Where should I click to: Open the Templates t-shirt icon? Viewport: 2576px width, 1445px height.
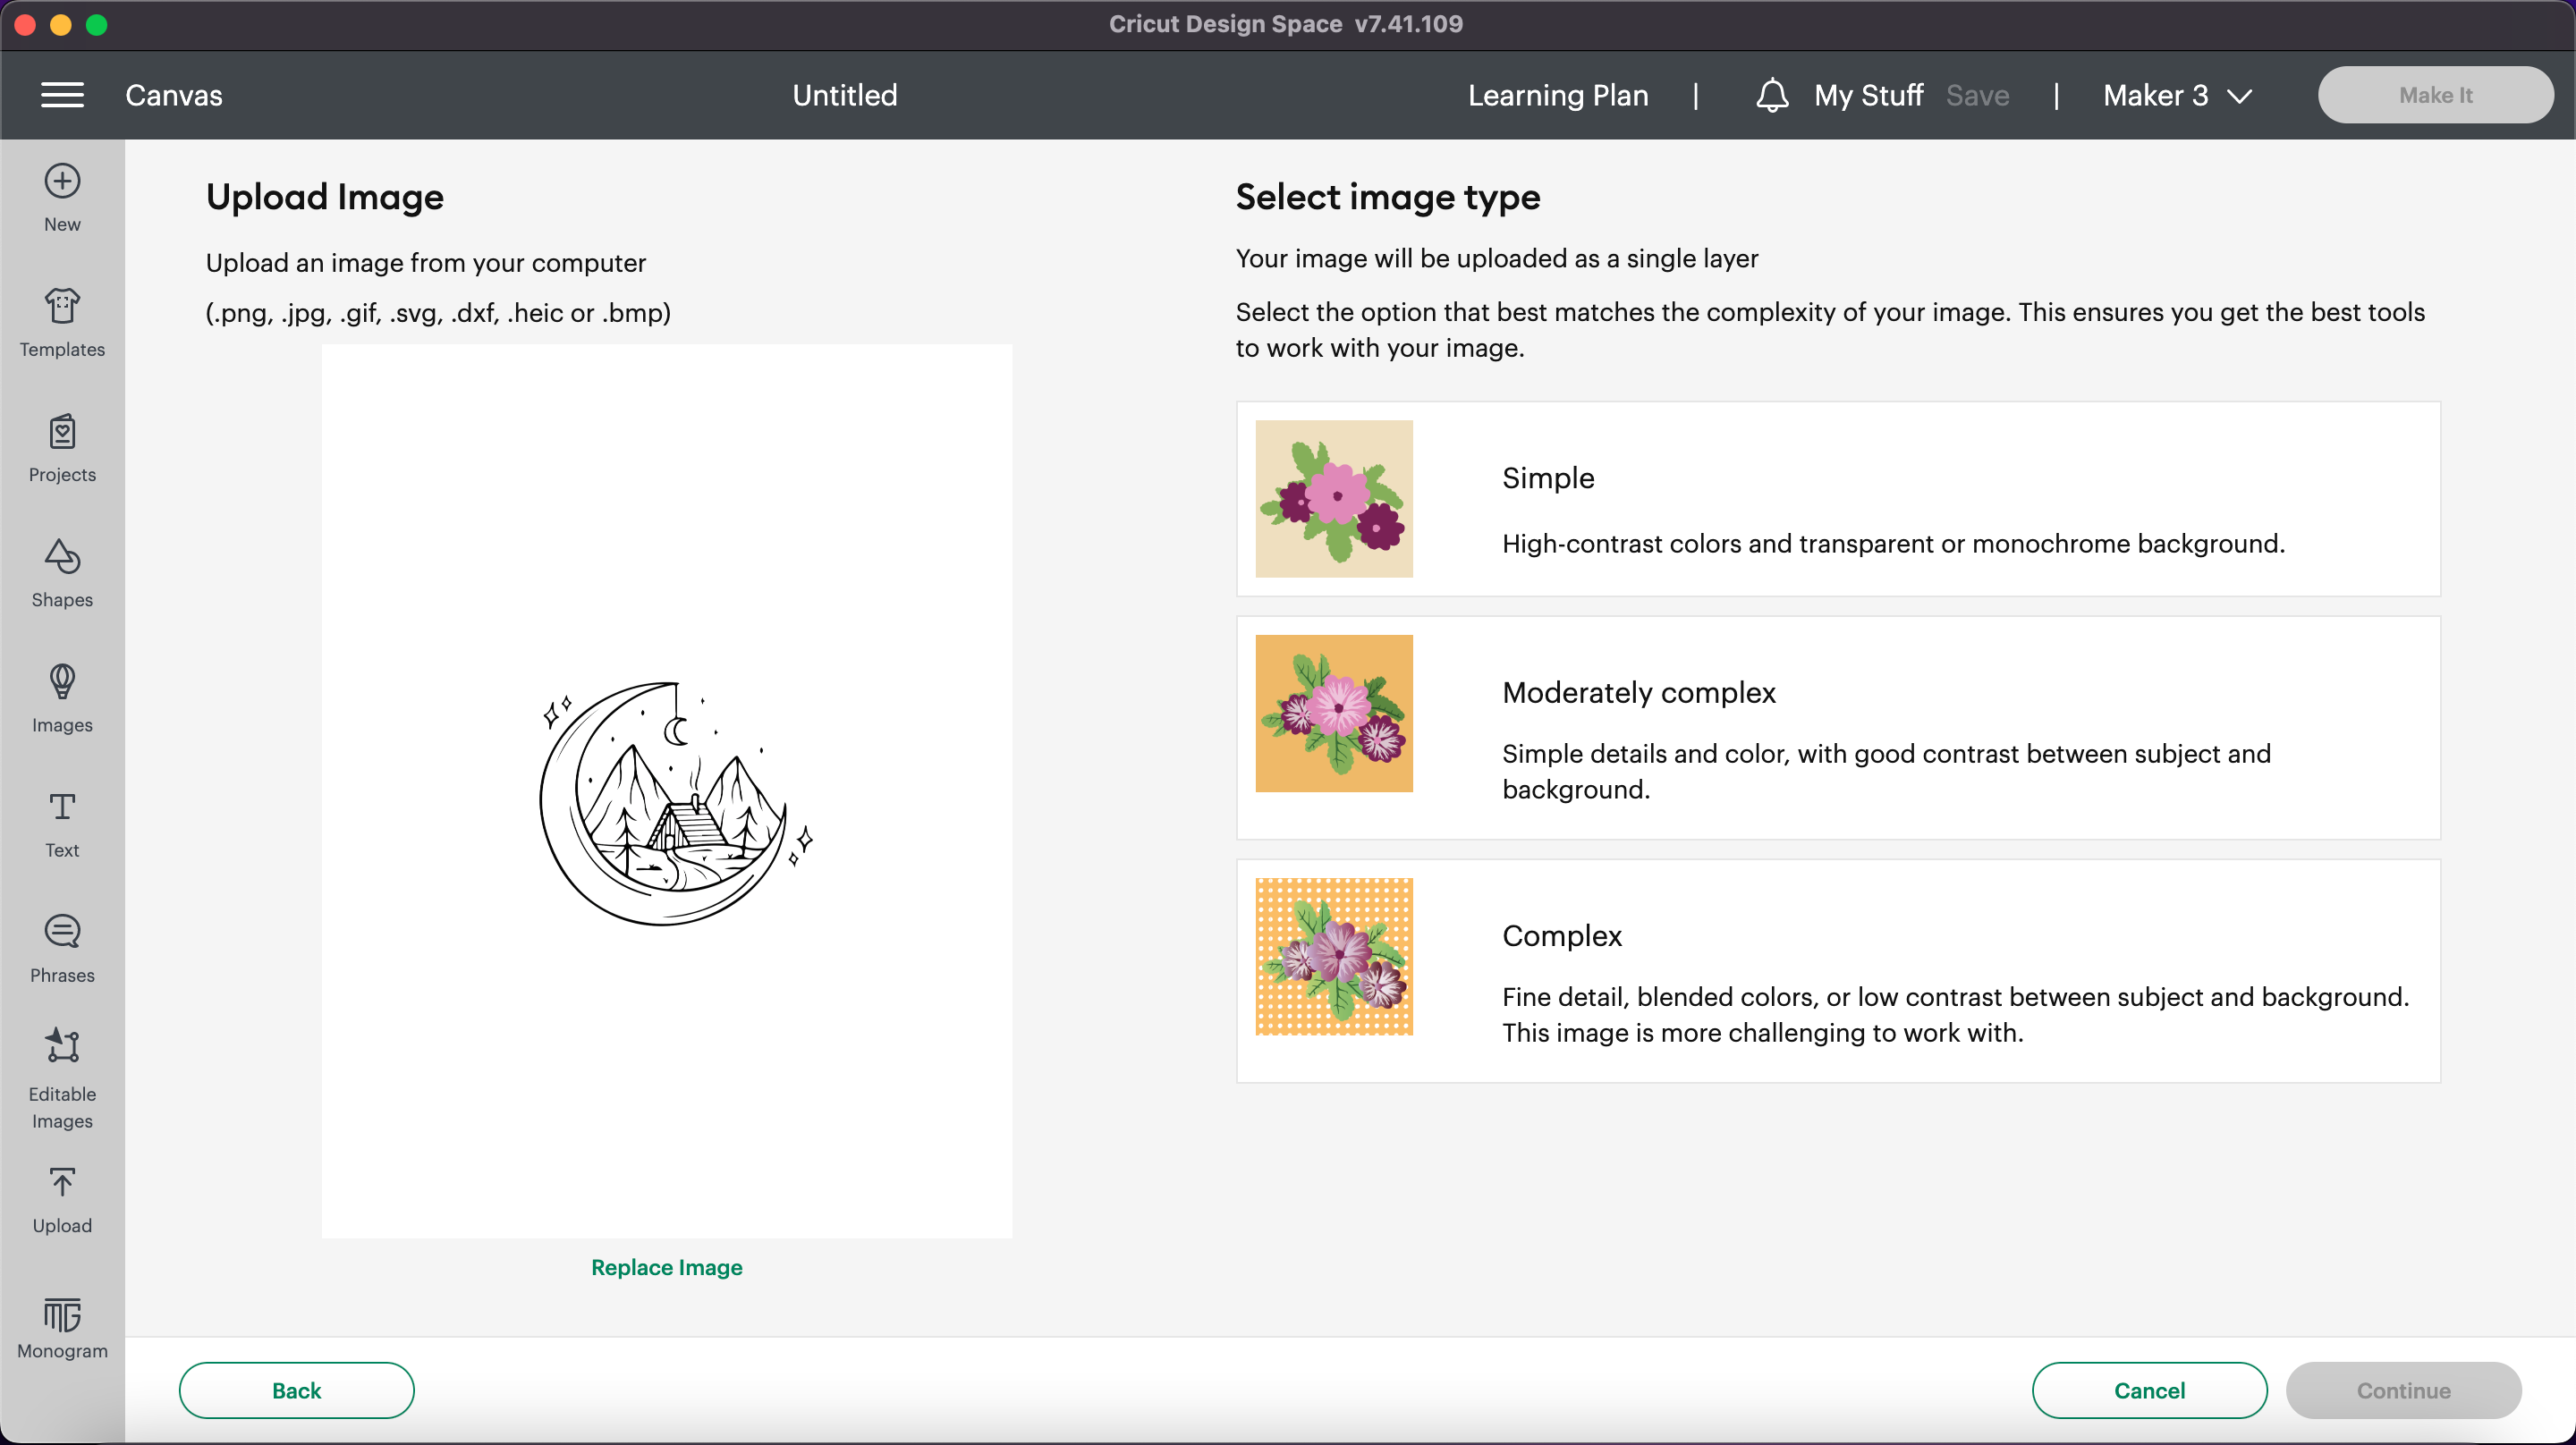click(62, 306)
